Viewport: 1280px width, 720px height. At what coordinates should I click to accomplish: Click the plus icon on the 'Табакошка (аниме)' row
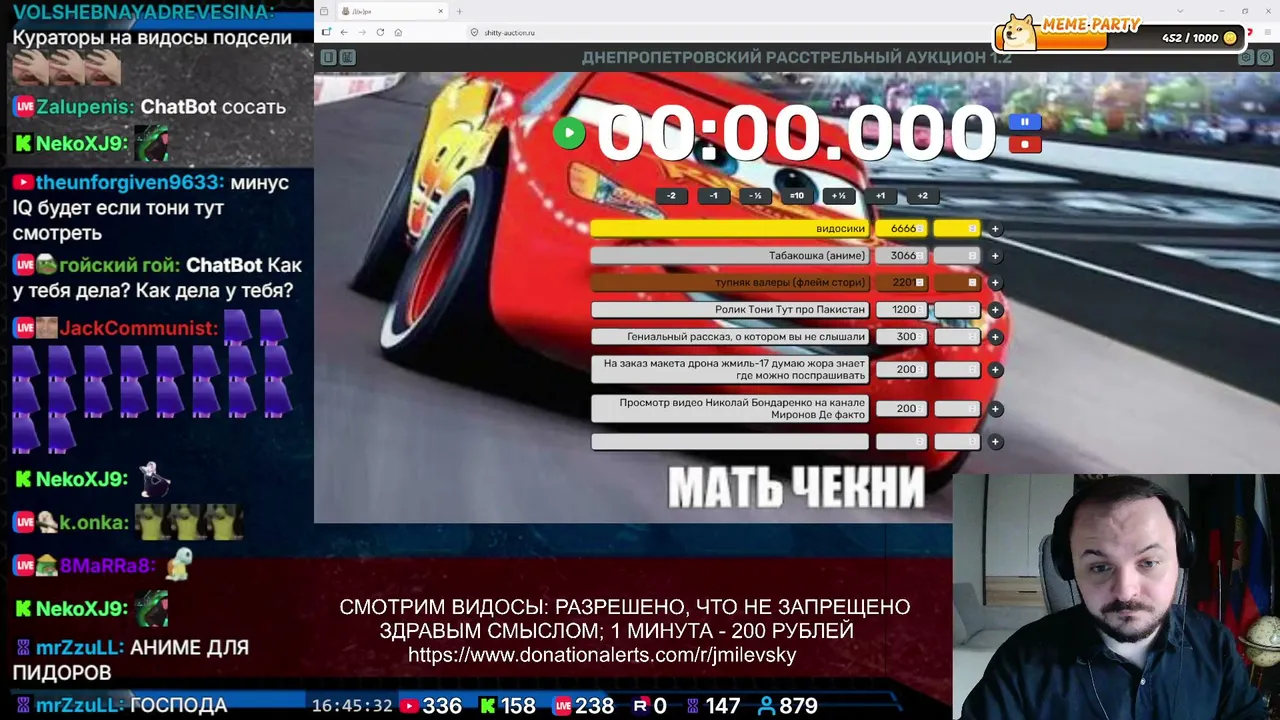[x=995, y=256]
